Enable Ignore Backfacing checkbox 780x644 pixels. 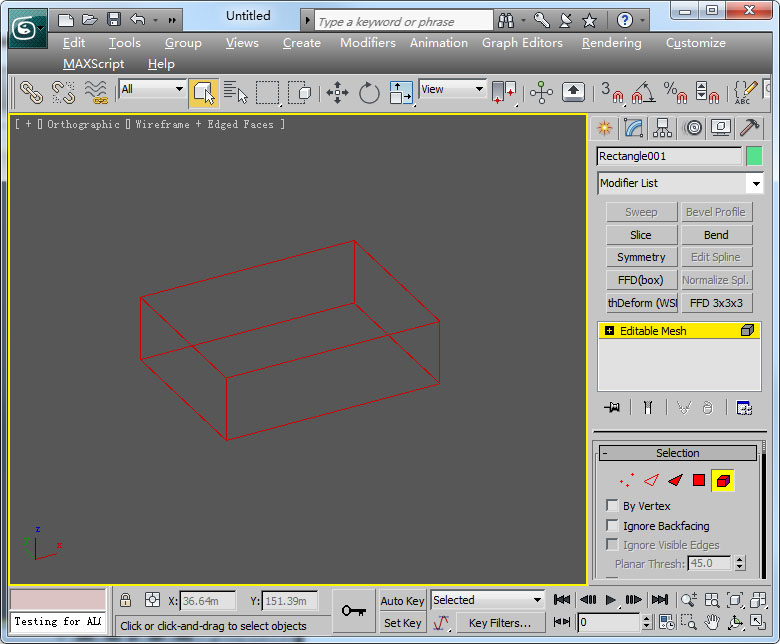(612, 526)
